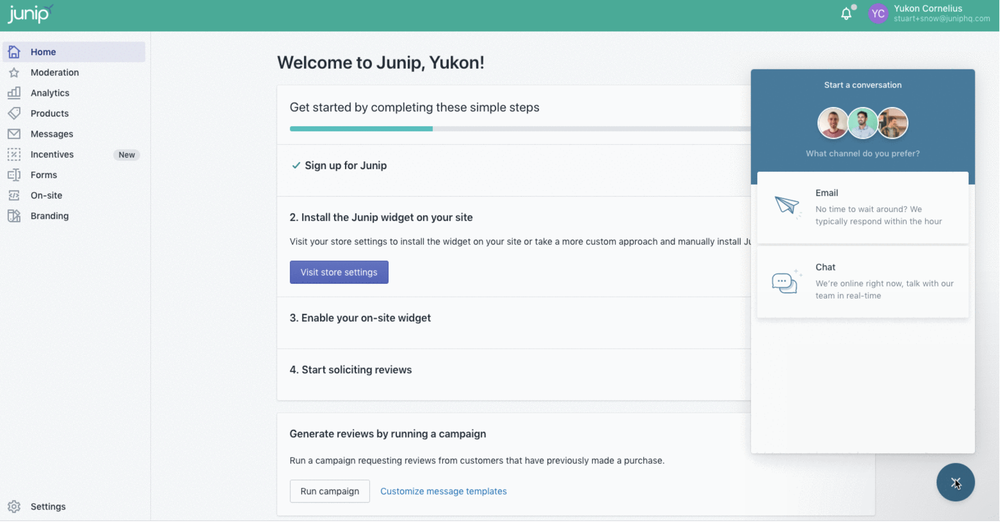Click the Branding swatch icon
The width and height of the screenshot is (1000, 522).
tap(14, 216)
